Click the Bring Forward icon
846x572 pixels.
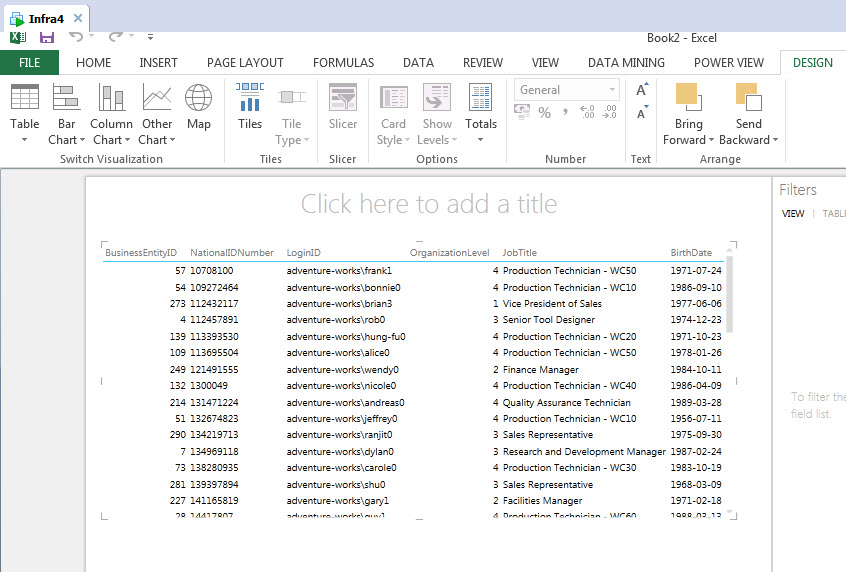coord(688,96)
